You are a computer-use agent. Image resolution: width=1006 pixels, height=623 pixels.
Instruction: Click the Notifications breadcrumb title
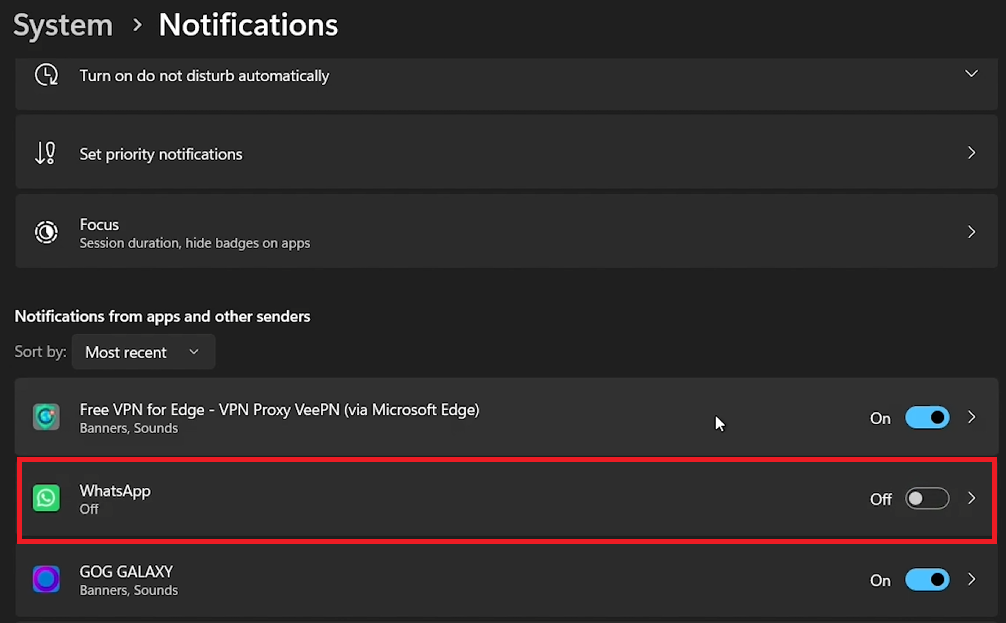point(248,25)
